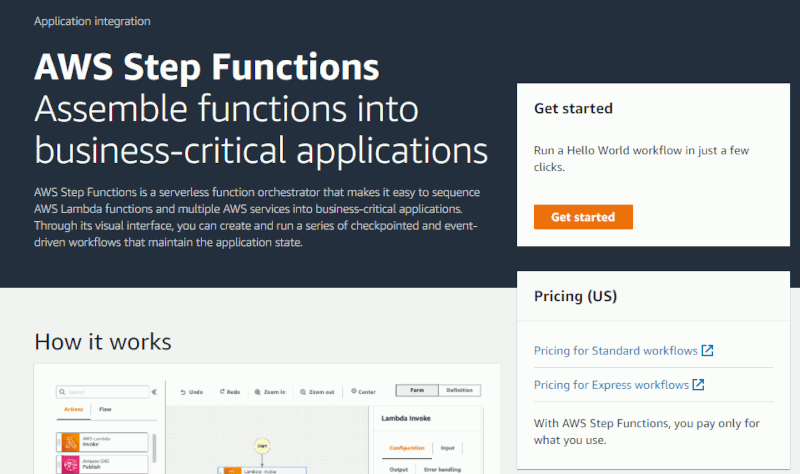Click the orange Get started button
The height and width of the screenshot is (474, 800).
pos(583,217)
